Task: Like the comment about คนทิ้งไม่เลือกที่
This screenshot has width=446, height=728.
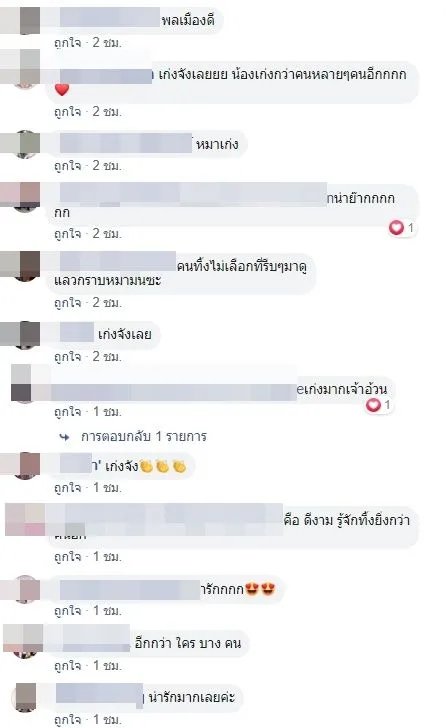Action: tap(68, 303)
